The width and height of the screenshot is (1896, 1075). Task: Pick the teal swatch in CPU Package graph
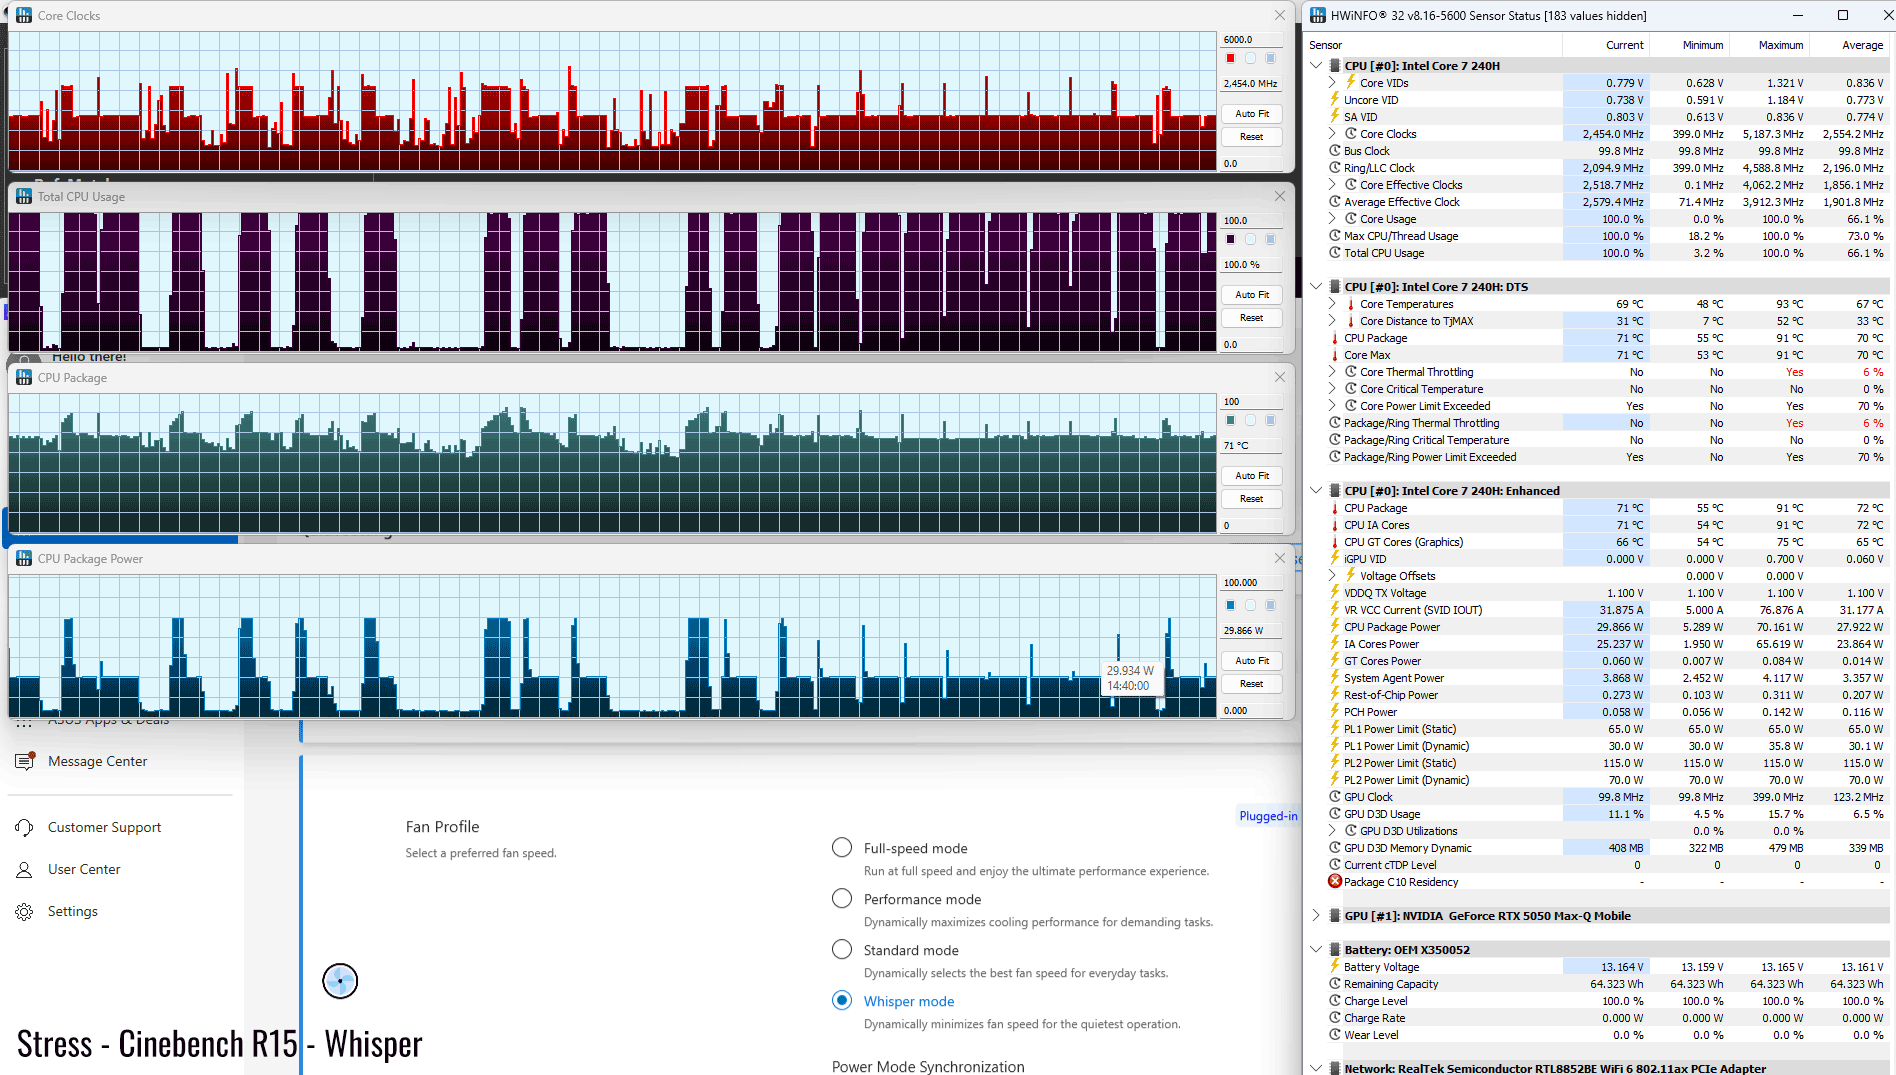point(1231,420)
